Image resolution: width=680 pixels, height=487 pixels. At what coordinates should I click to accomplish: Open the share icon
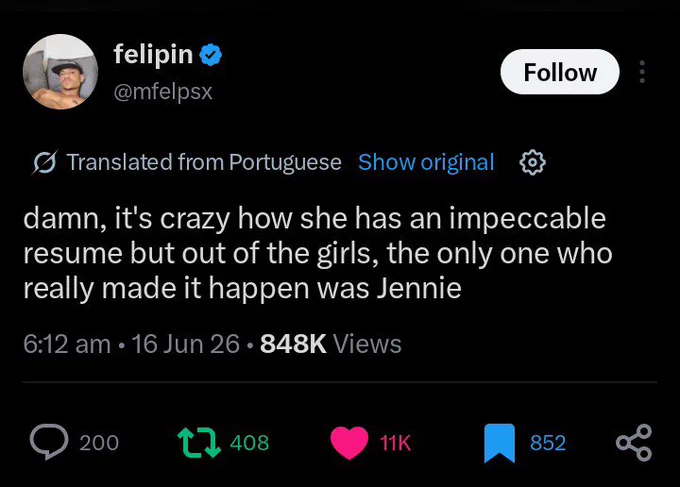[634, 442]
